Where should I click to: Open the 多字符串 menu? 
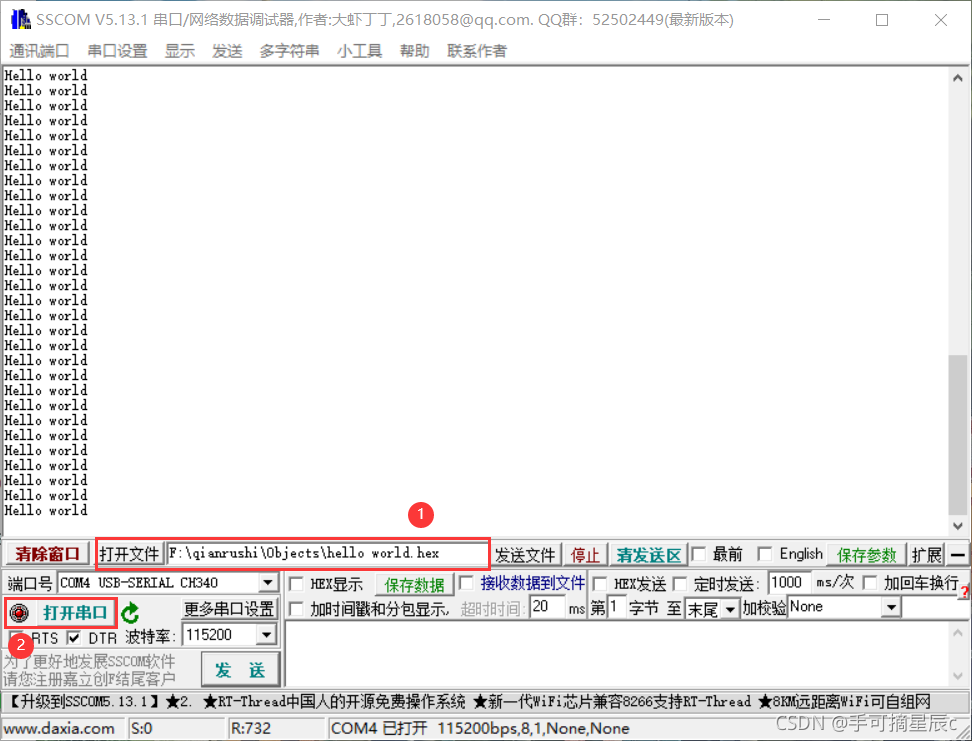point(289,51)
